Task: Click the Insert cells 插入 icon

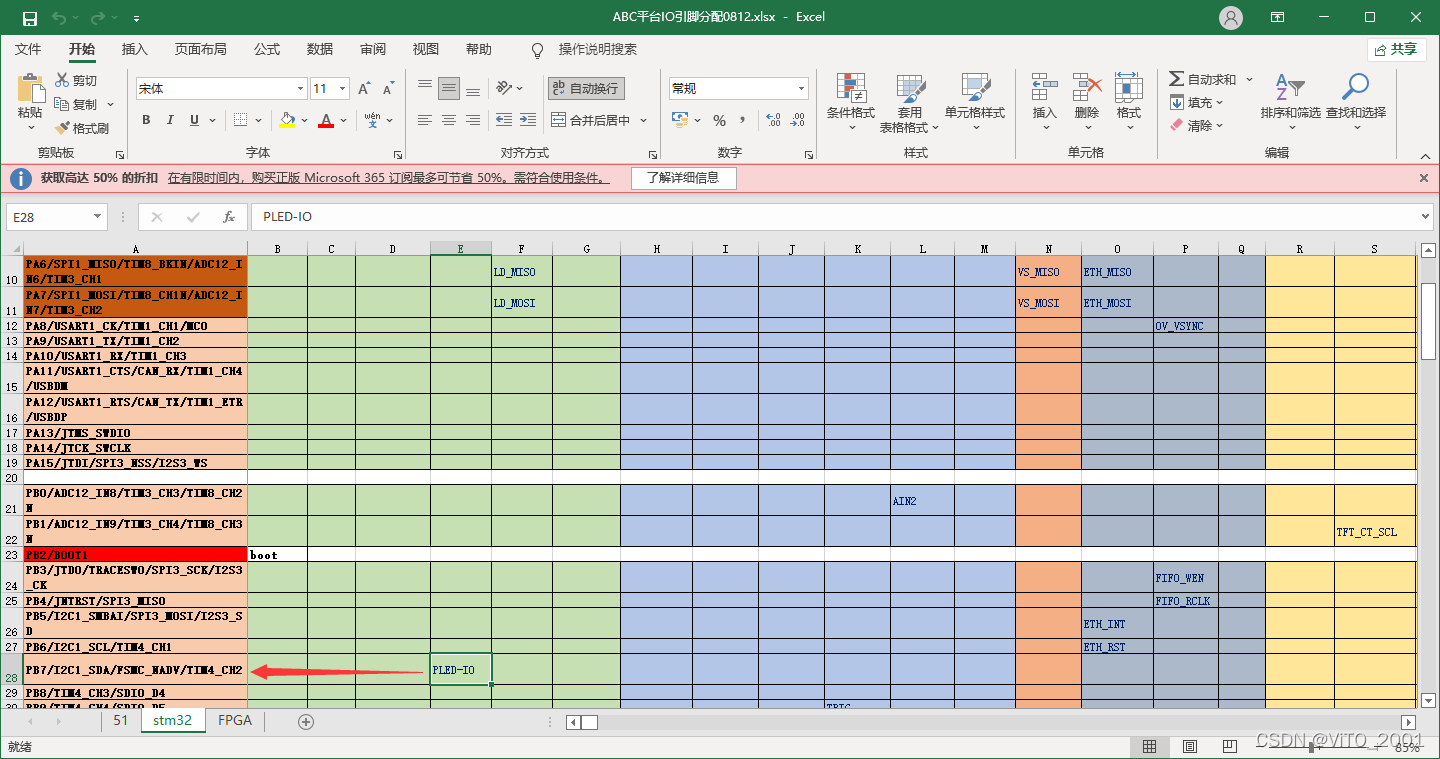Action: [1044, 87]
